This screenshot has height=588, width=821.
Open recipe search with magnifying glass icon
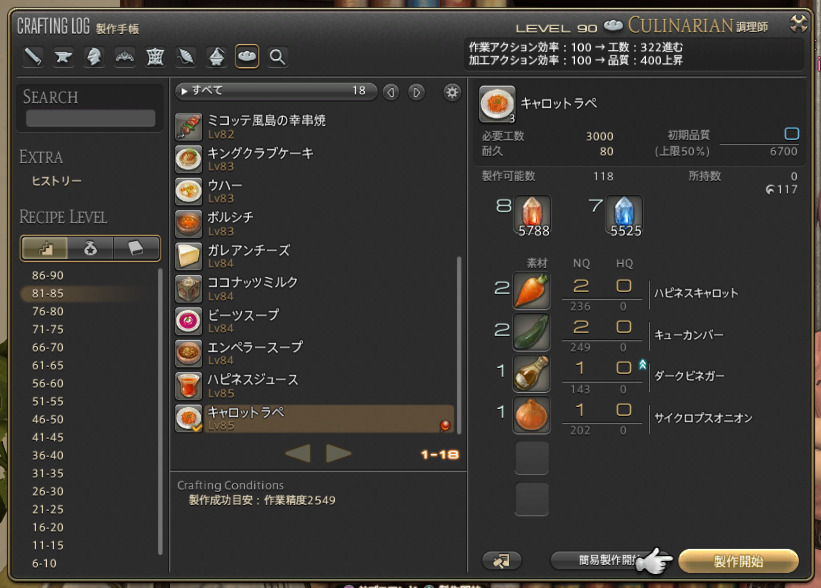tap(278, 57)
